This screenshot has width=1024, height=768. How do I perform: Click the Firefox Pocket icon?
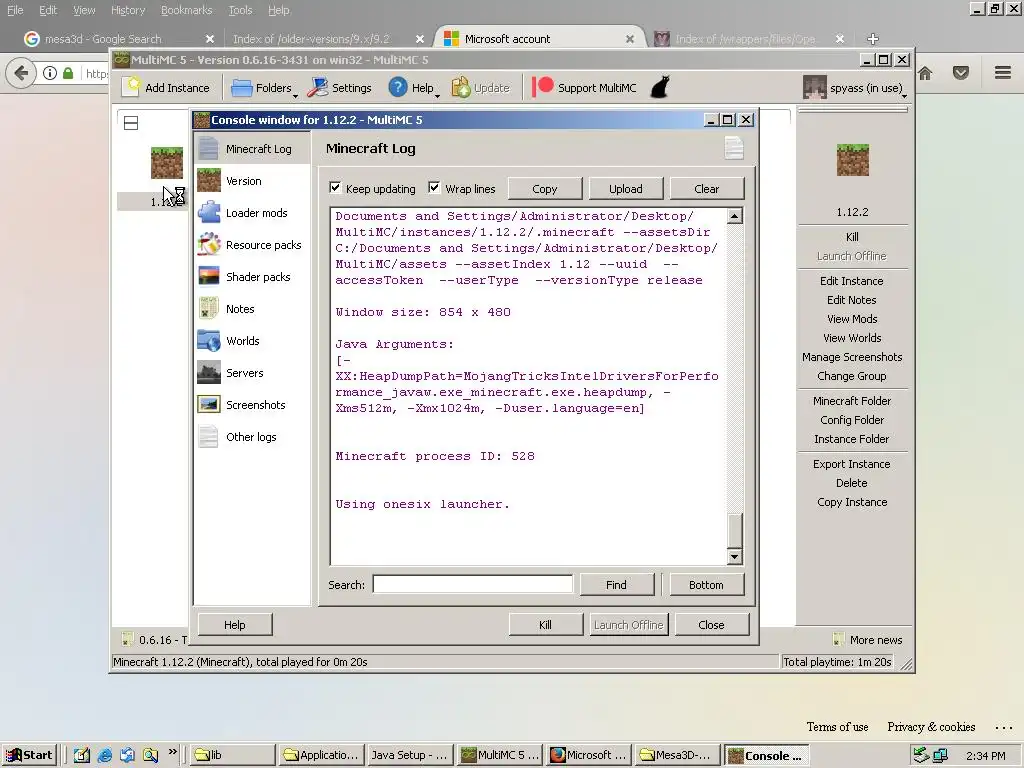click(x=961, y=72)
